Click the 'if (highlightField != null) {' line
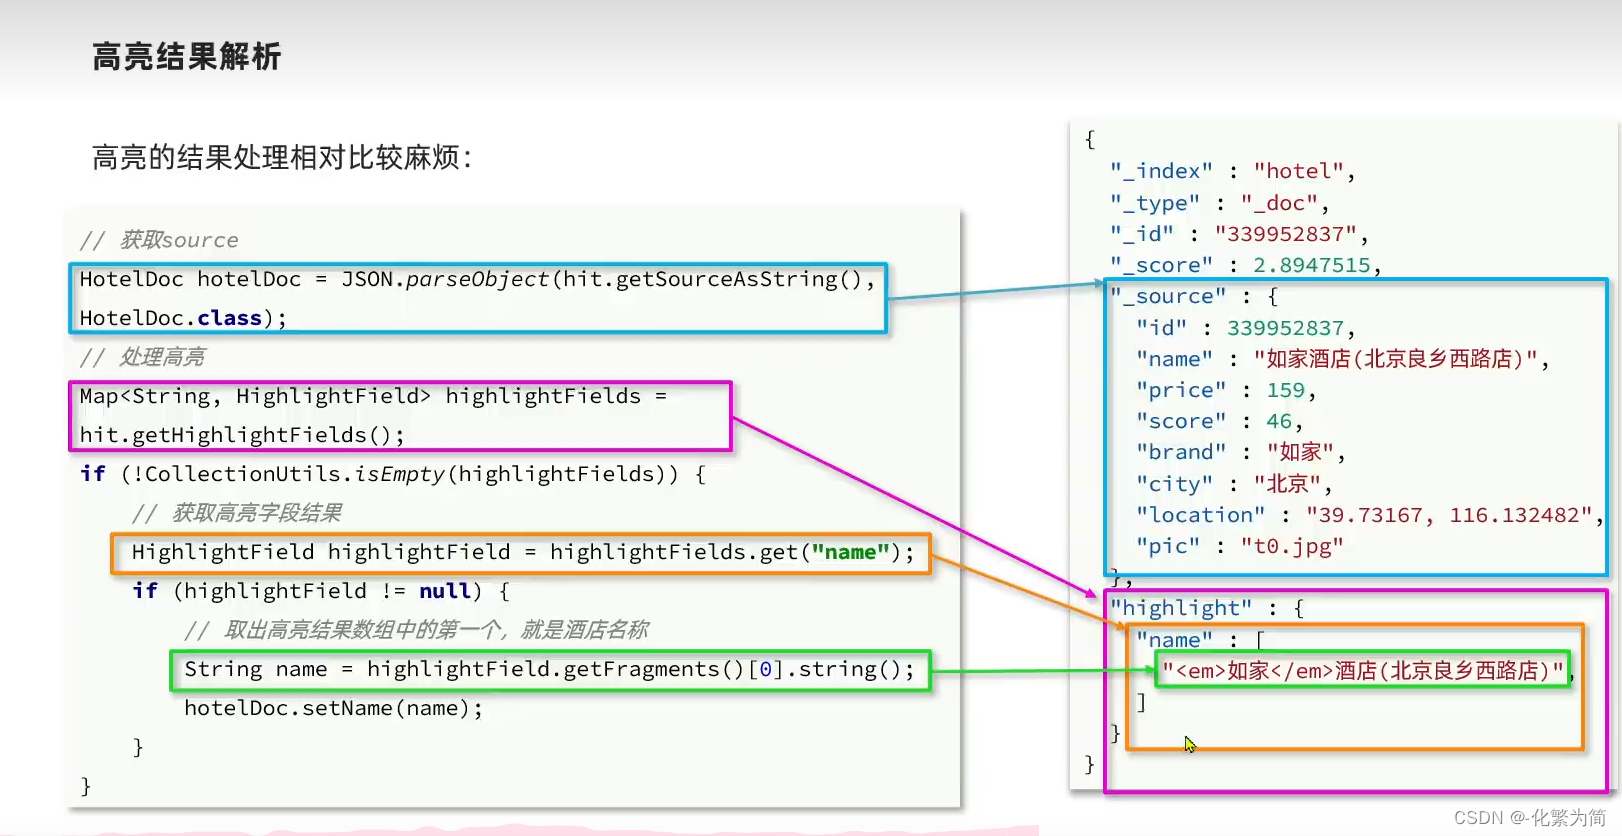The image size is (1622, 836). (321, 591)
